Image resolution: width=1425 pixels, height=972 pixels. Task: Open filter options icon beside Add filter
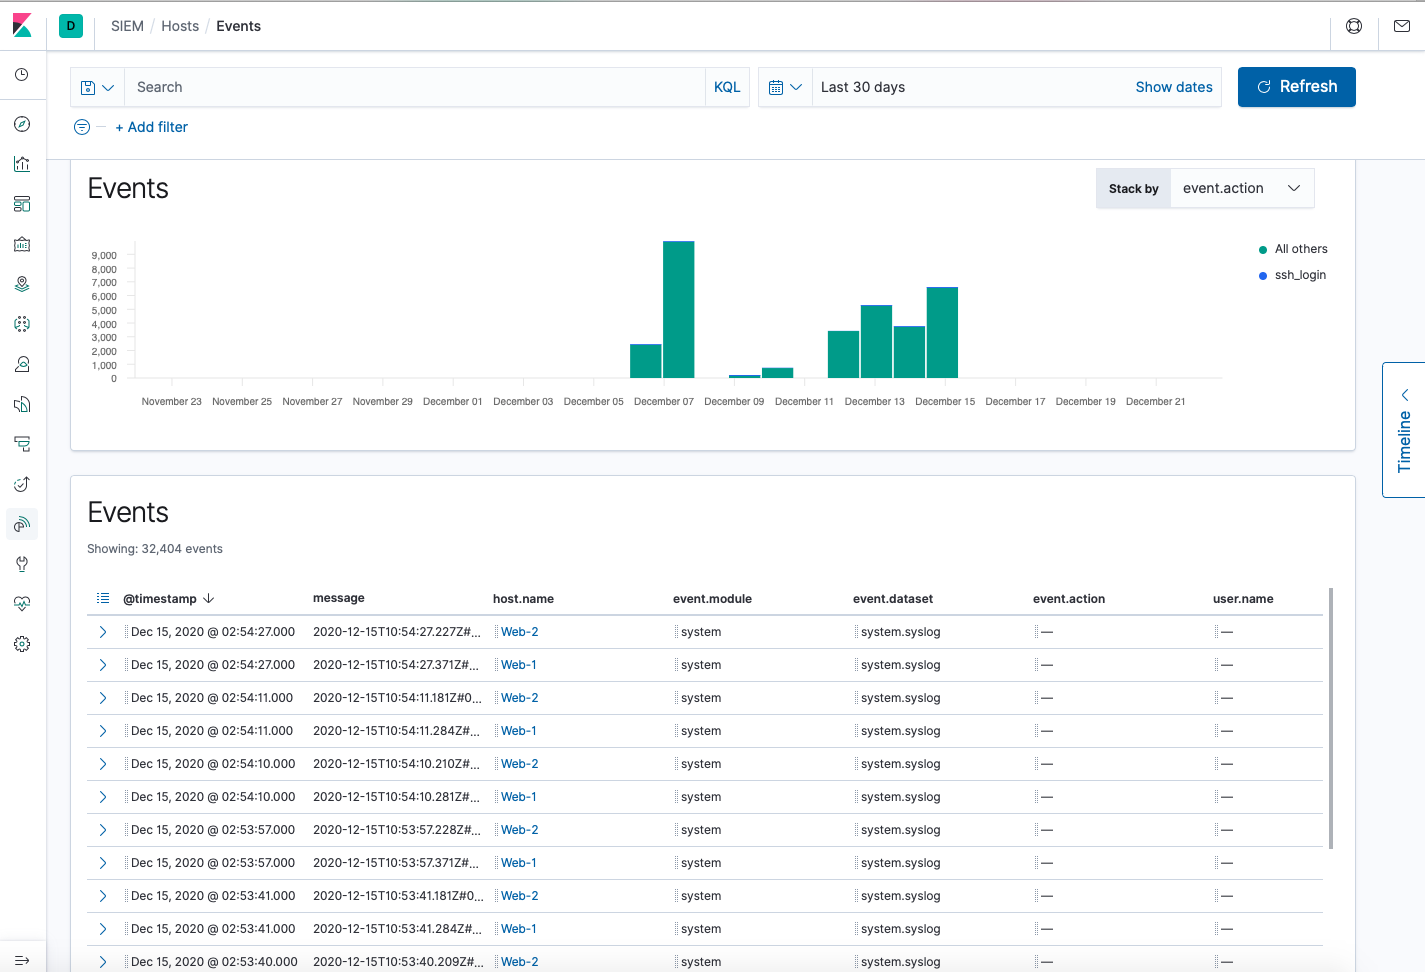point(82,127)
